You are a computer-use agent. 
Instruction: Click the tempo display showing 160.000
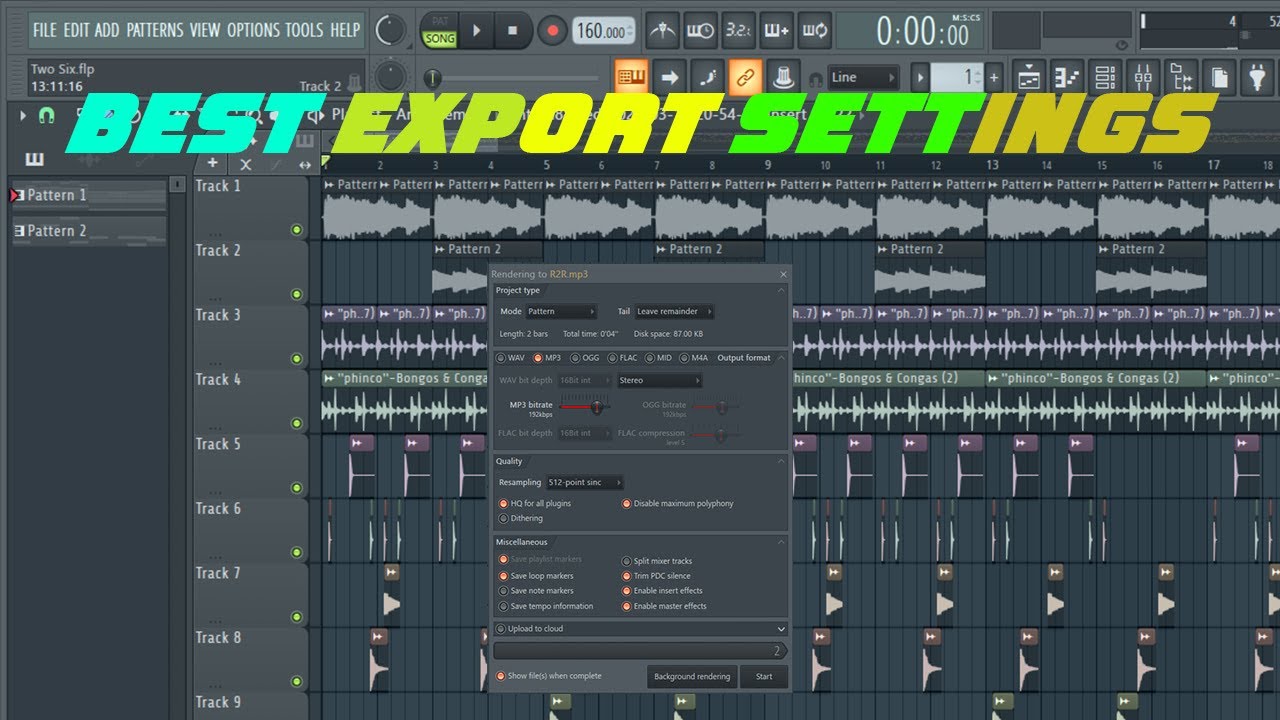click(x=603, y=31)
